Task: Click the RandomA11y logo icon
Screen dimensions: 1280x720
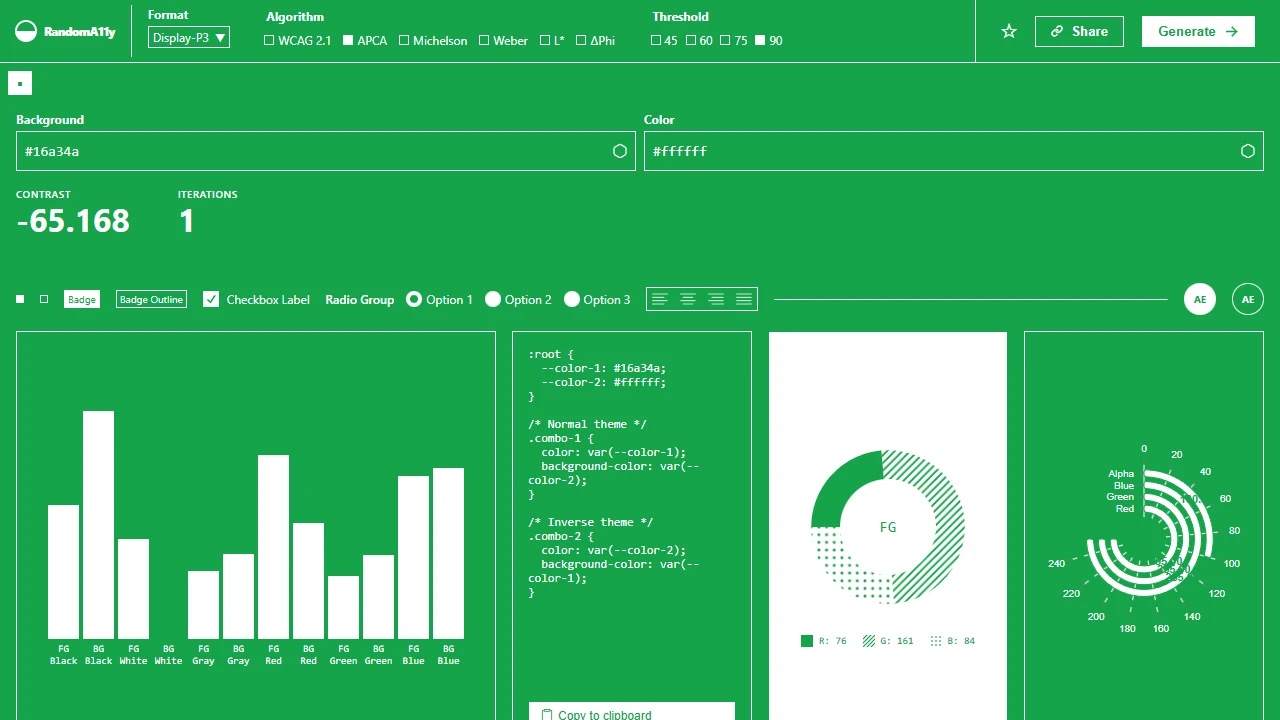Action: (26, 31)
